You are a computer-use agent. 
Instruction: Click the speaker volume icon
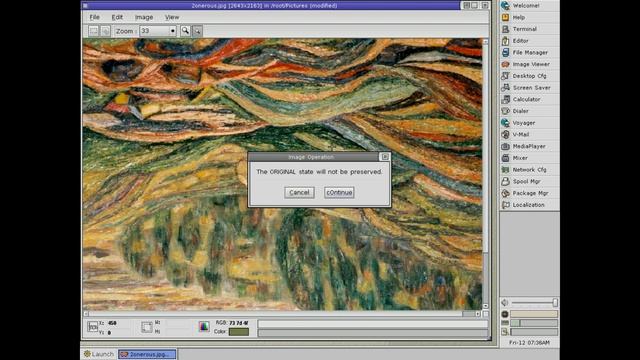coord(505,302)
